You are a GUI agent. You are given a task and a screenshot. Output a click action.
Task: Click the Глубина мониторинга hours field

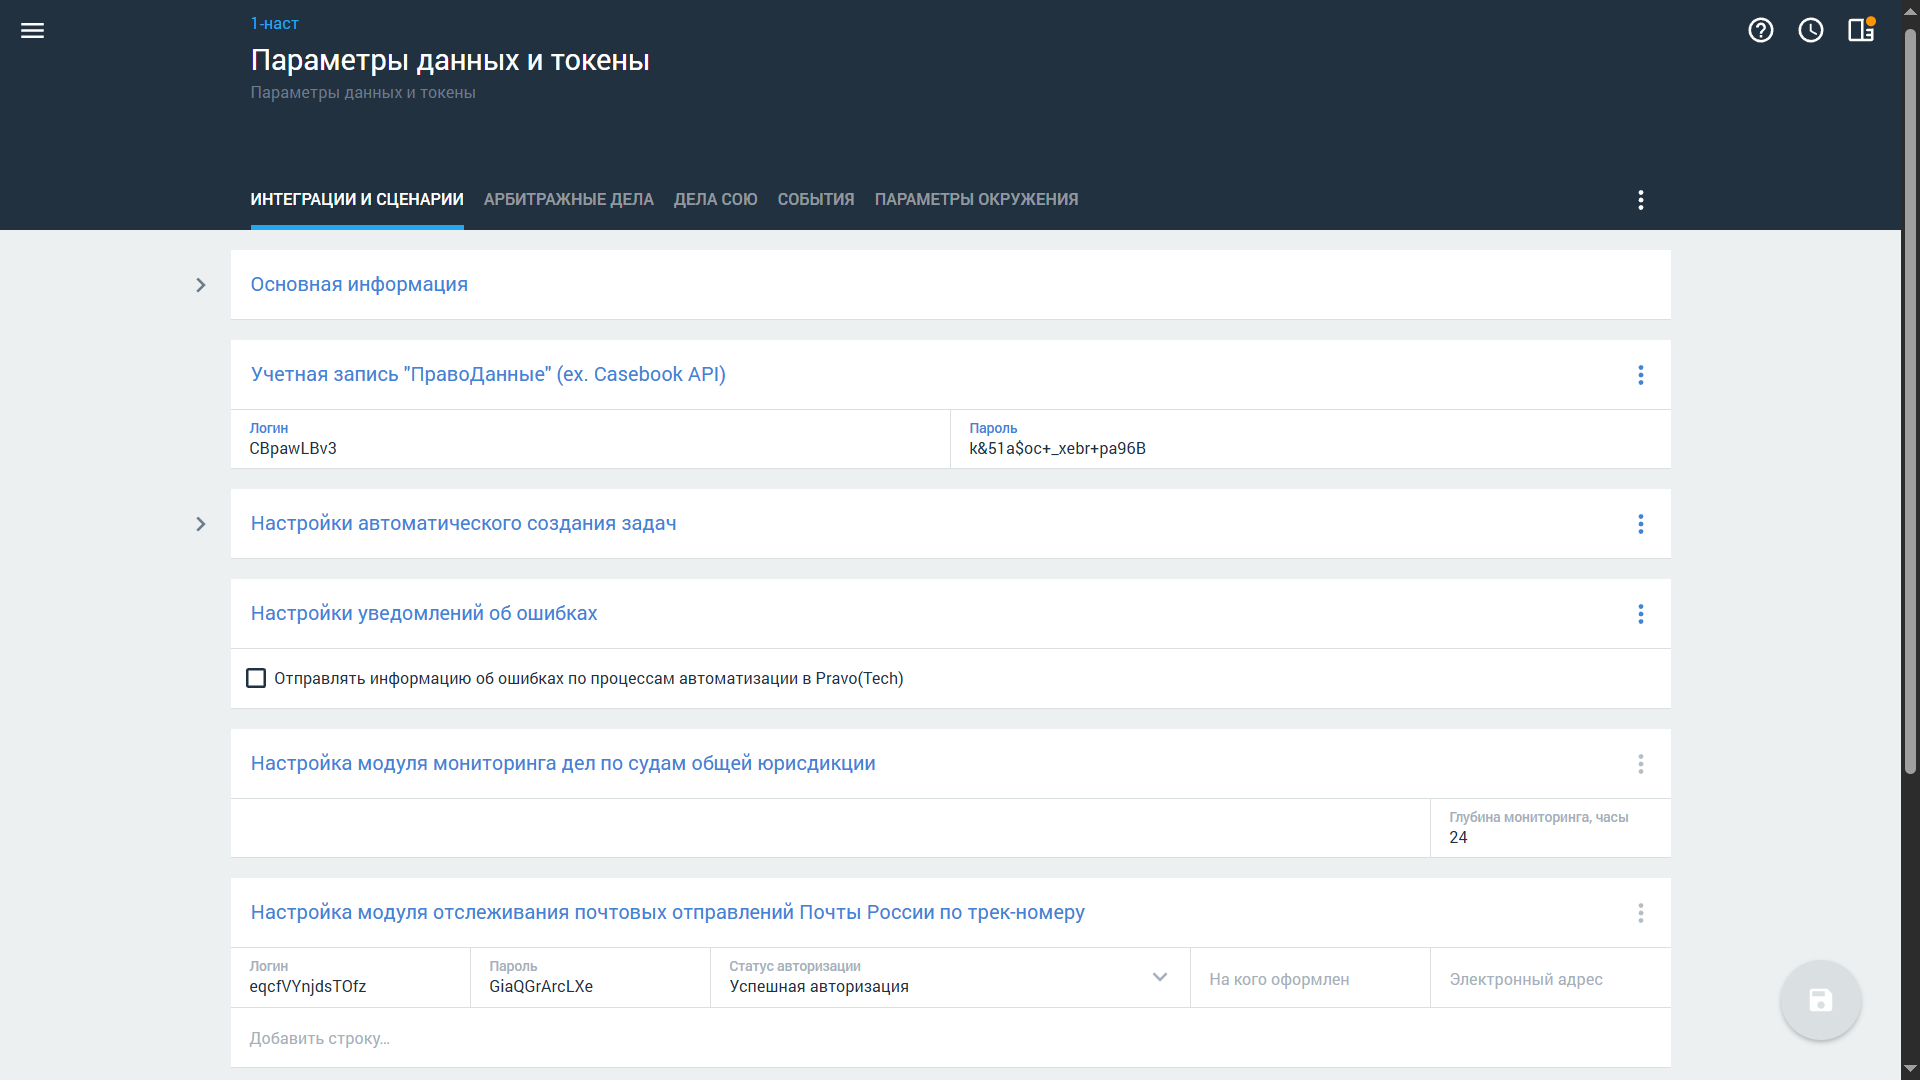pyautogui.click(x=1550, y=828)
